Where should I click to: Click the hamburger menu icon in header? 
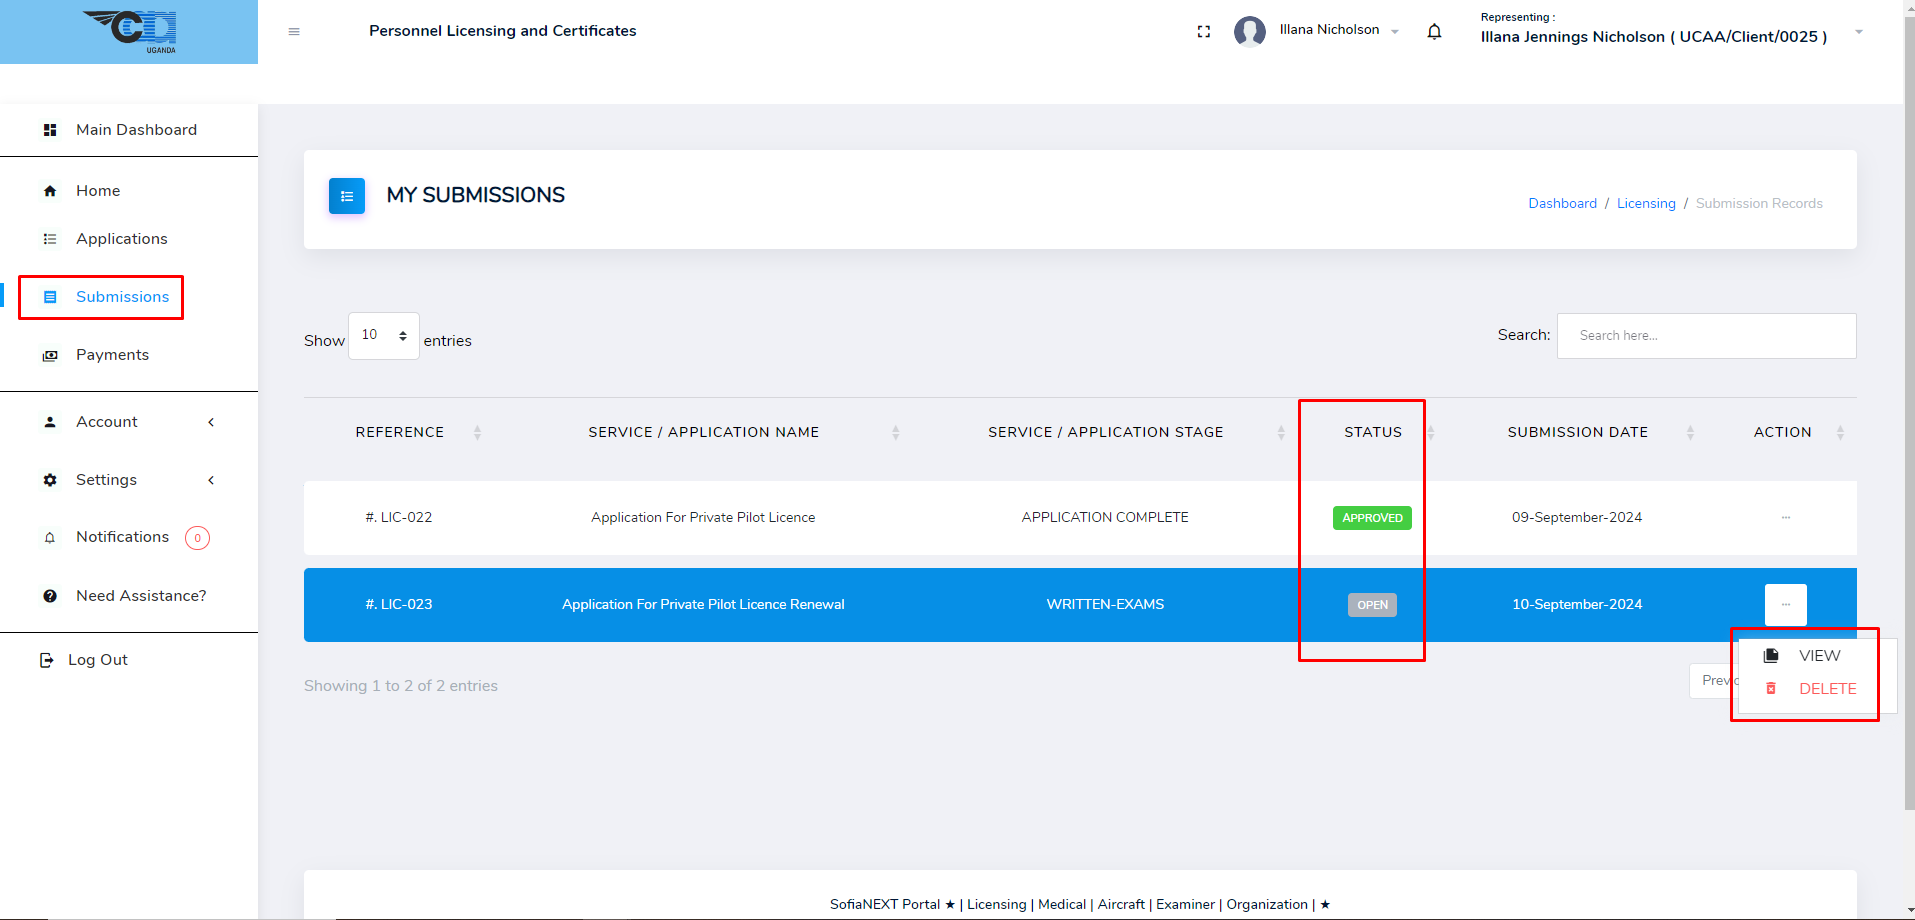(x=294, y=32)
